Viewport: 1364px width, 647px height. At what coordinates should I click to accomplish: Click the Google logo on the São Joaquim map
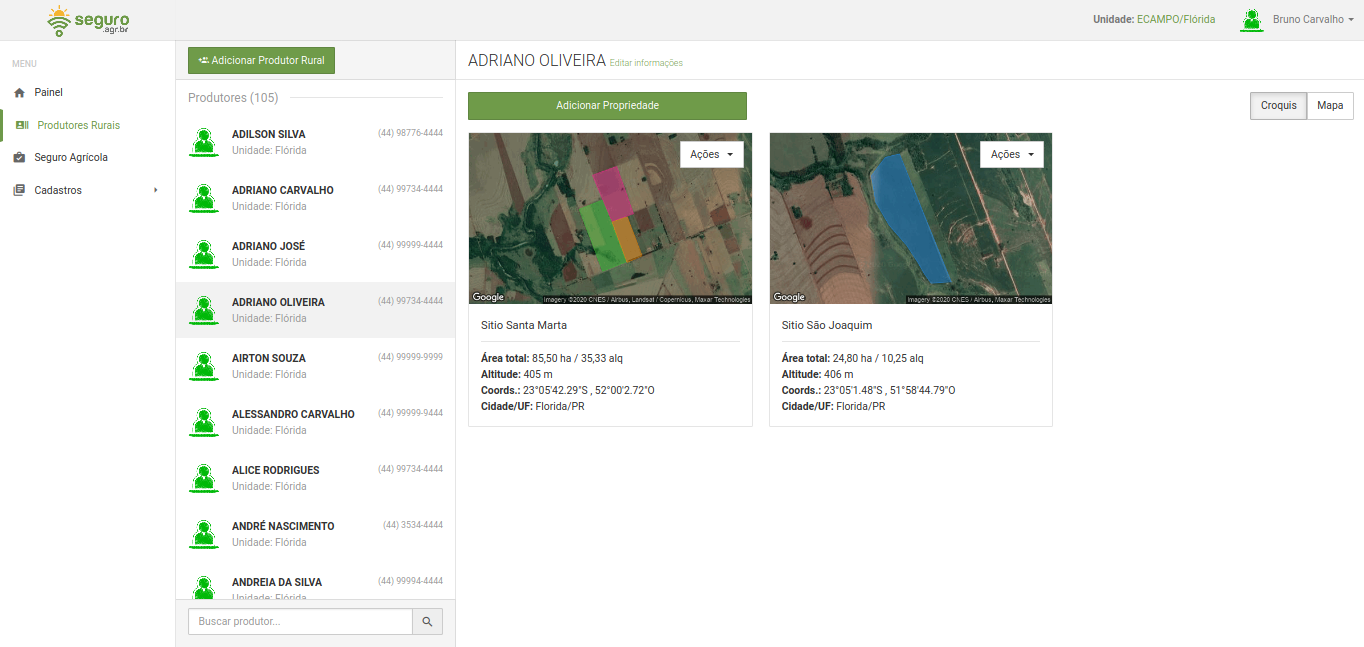coord(789,297)
